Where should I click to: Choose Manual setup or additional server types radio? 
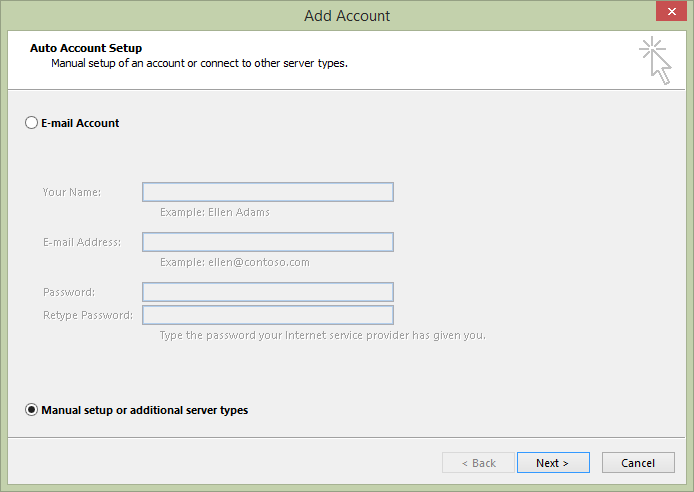31,410
